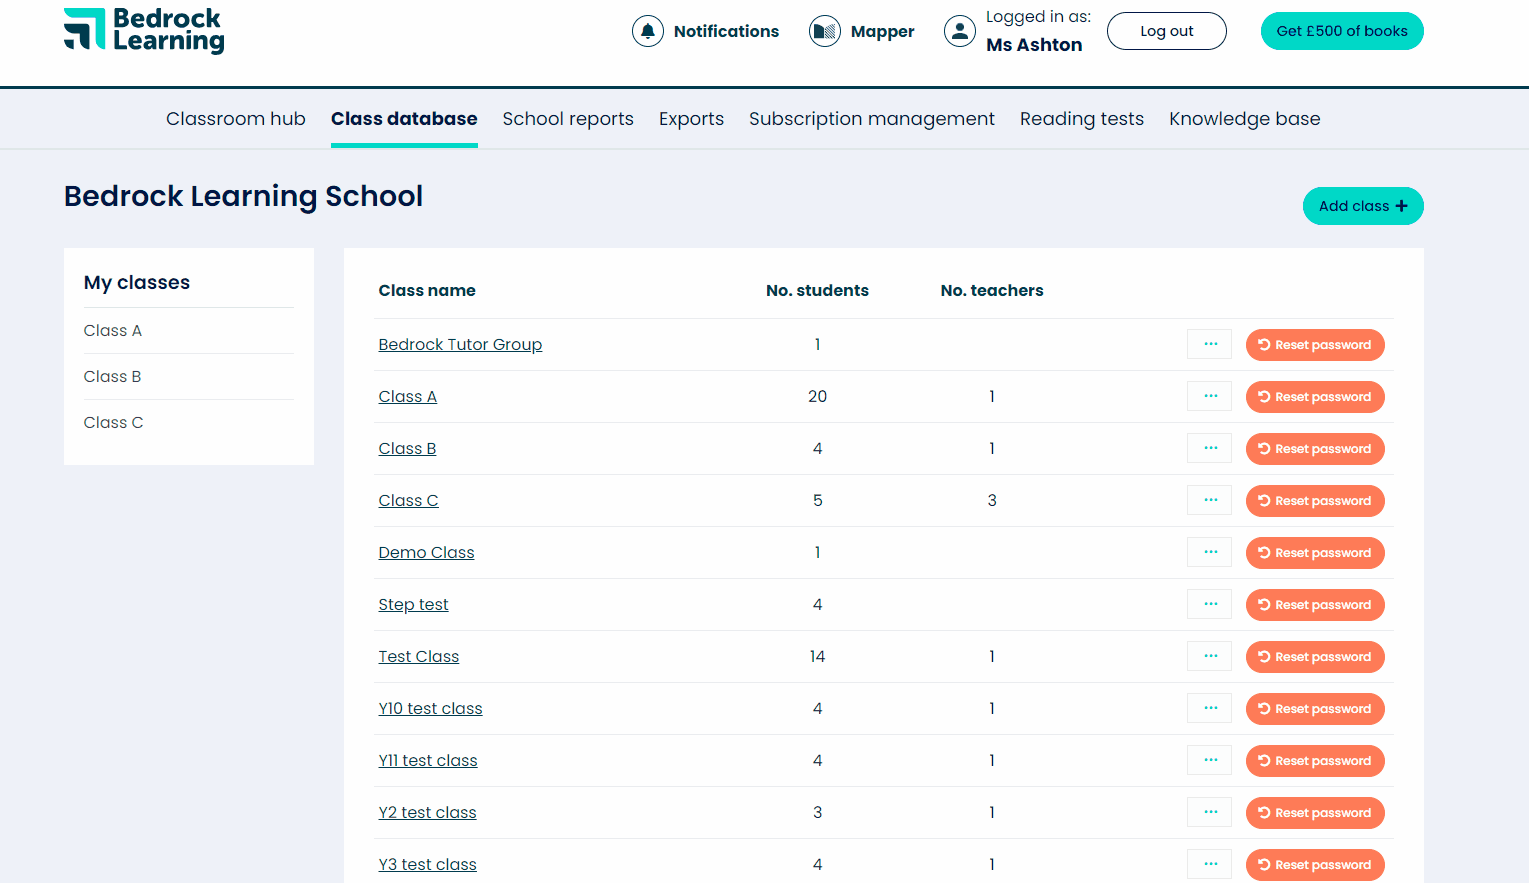Viewport: 1529px width, 883px height.
Task: Reset password for Class B
Action: (x=1315, y=449)
